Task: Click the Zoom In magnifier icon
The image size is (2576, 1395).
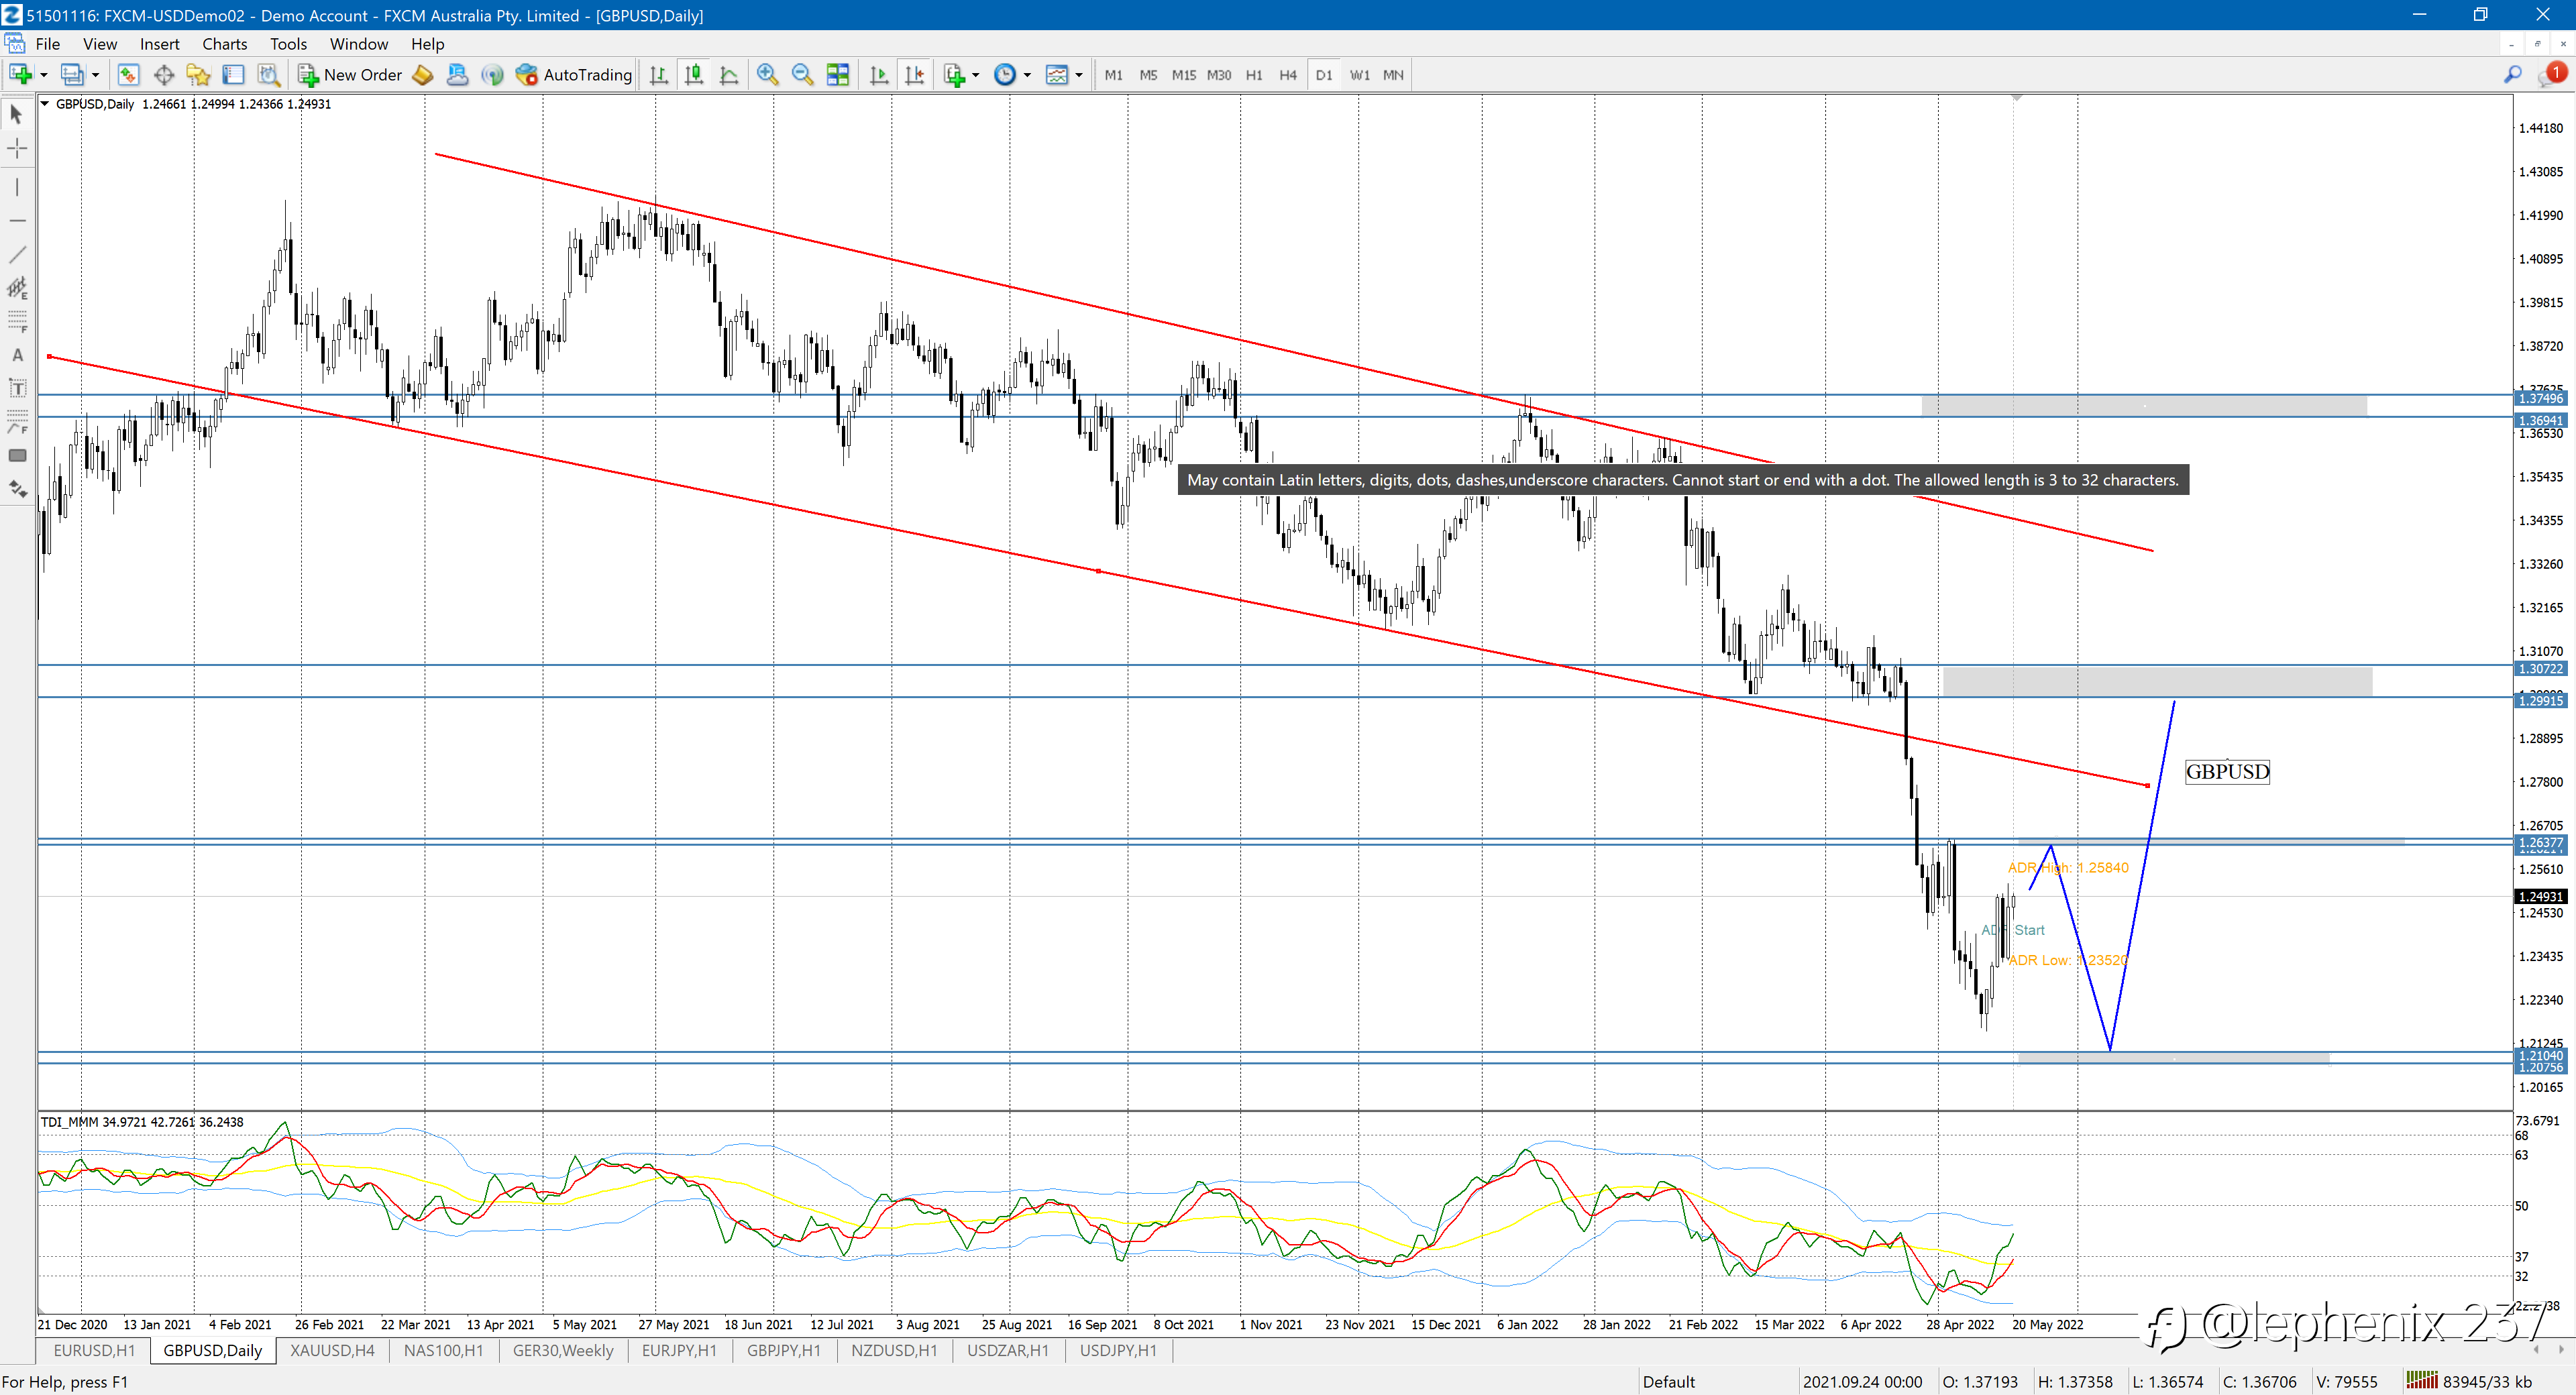Action: pos(767,75)
